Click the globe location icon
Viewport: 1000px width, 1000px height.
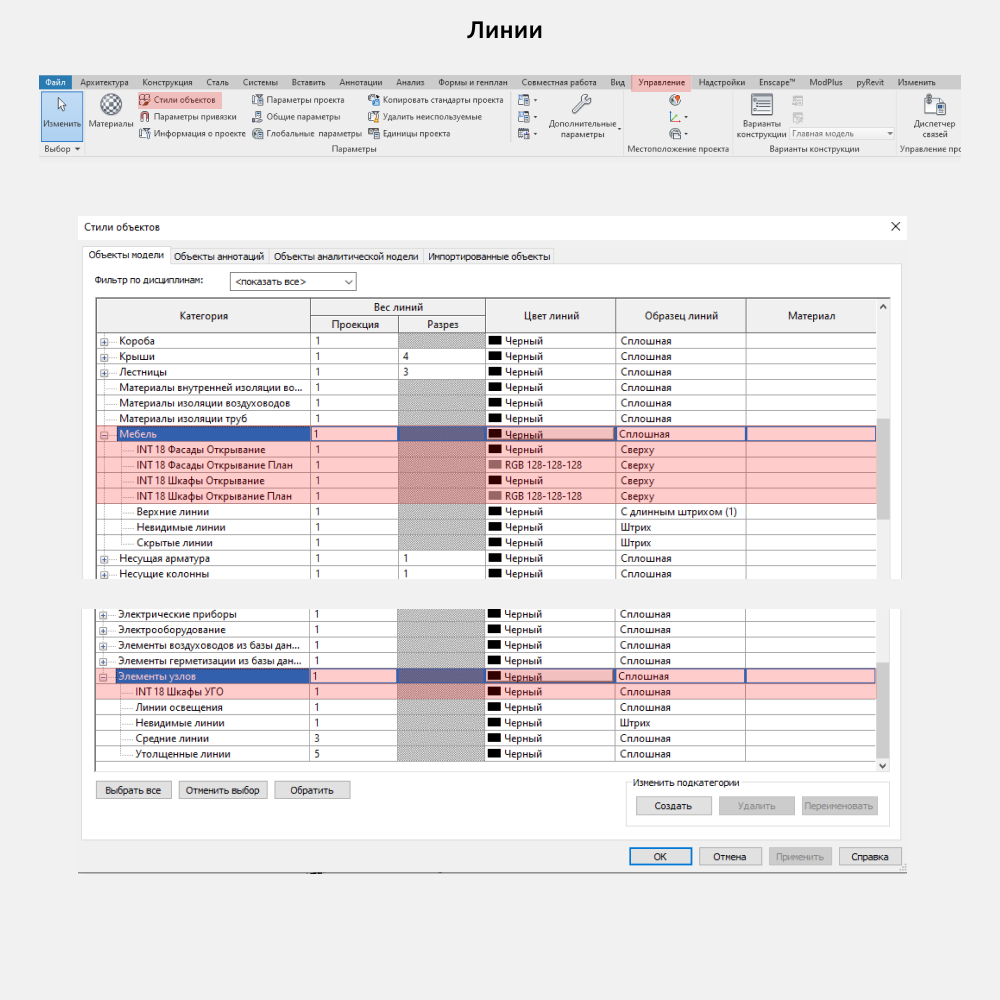tap(675, 100)
